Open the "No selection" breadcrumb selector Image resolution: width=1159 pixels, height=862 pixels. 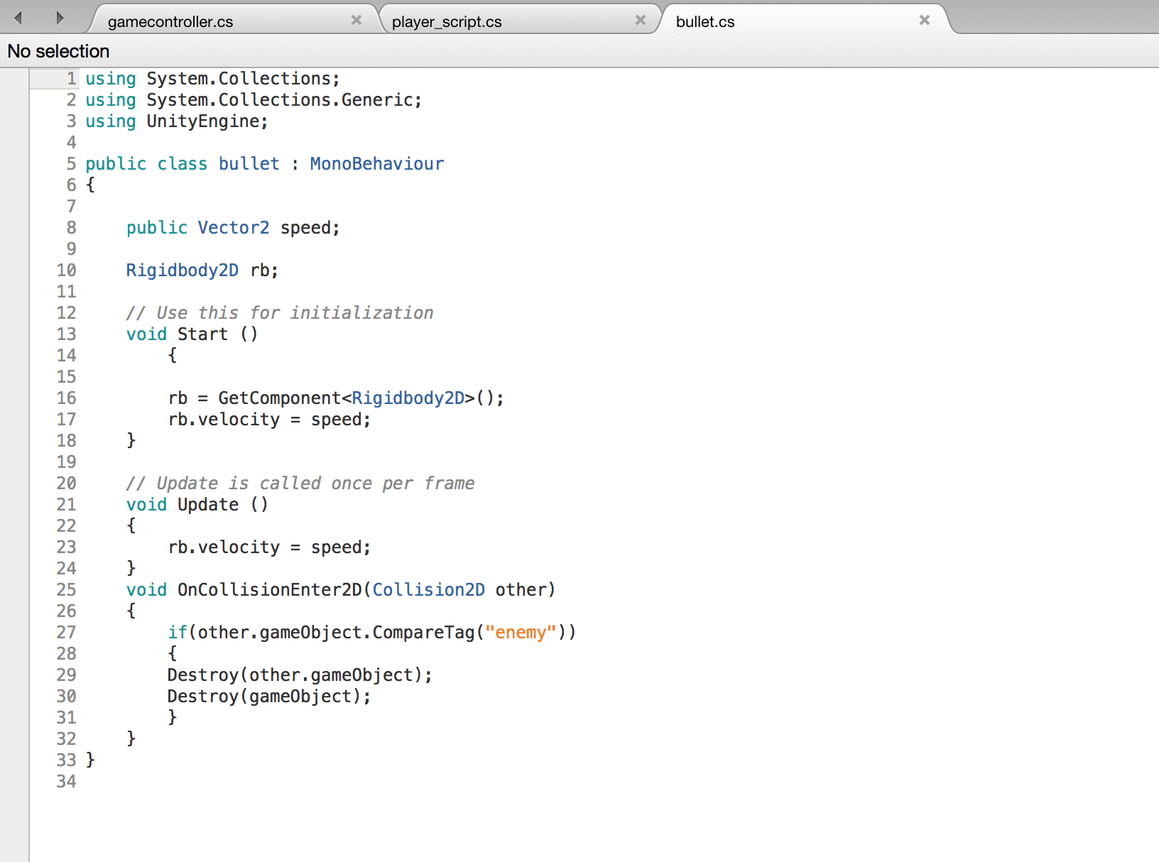coord(58,51)
